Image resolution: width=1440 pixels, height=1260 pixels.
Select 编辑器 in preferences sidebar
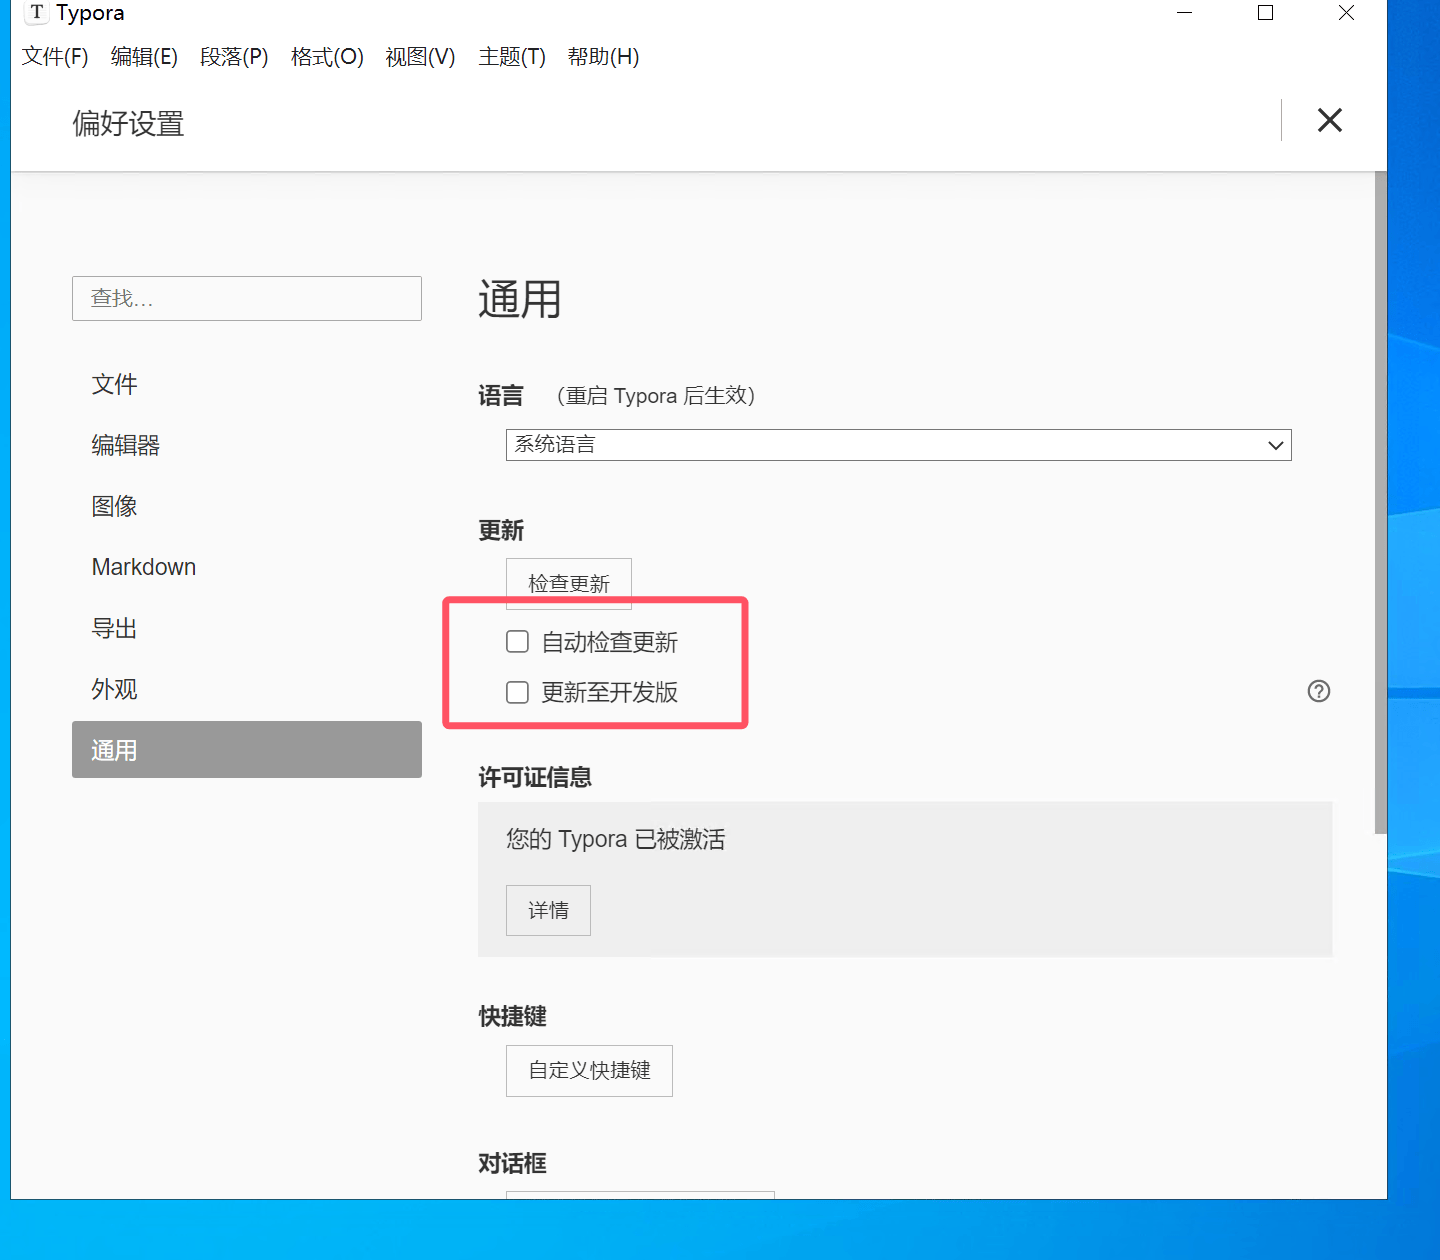(247, 445)
